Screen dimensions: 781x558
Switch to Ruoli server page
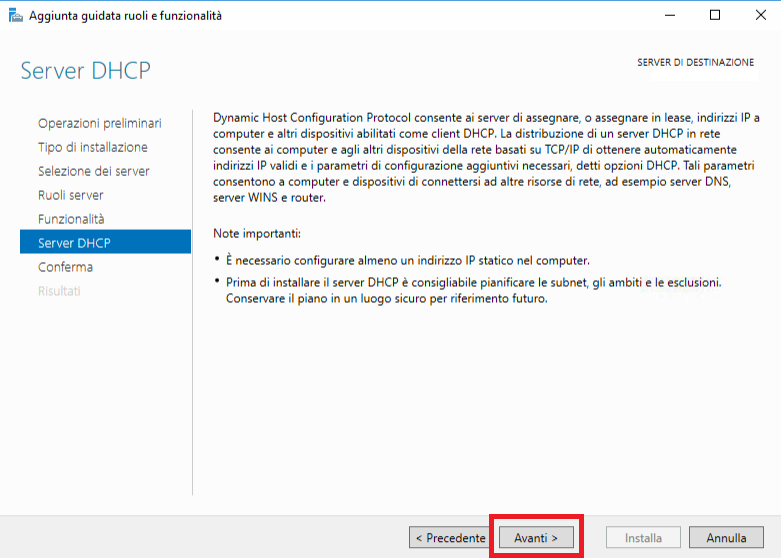(71, 195)
